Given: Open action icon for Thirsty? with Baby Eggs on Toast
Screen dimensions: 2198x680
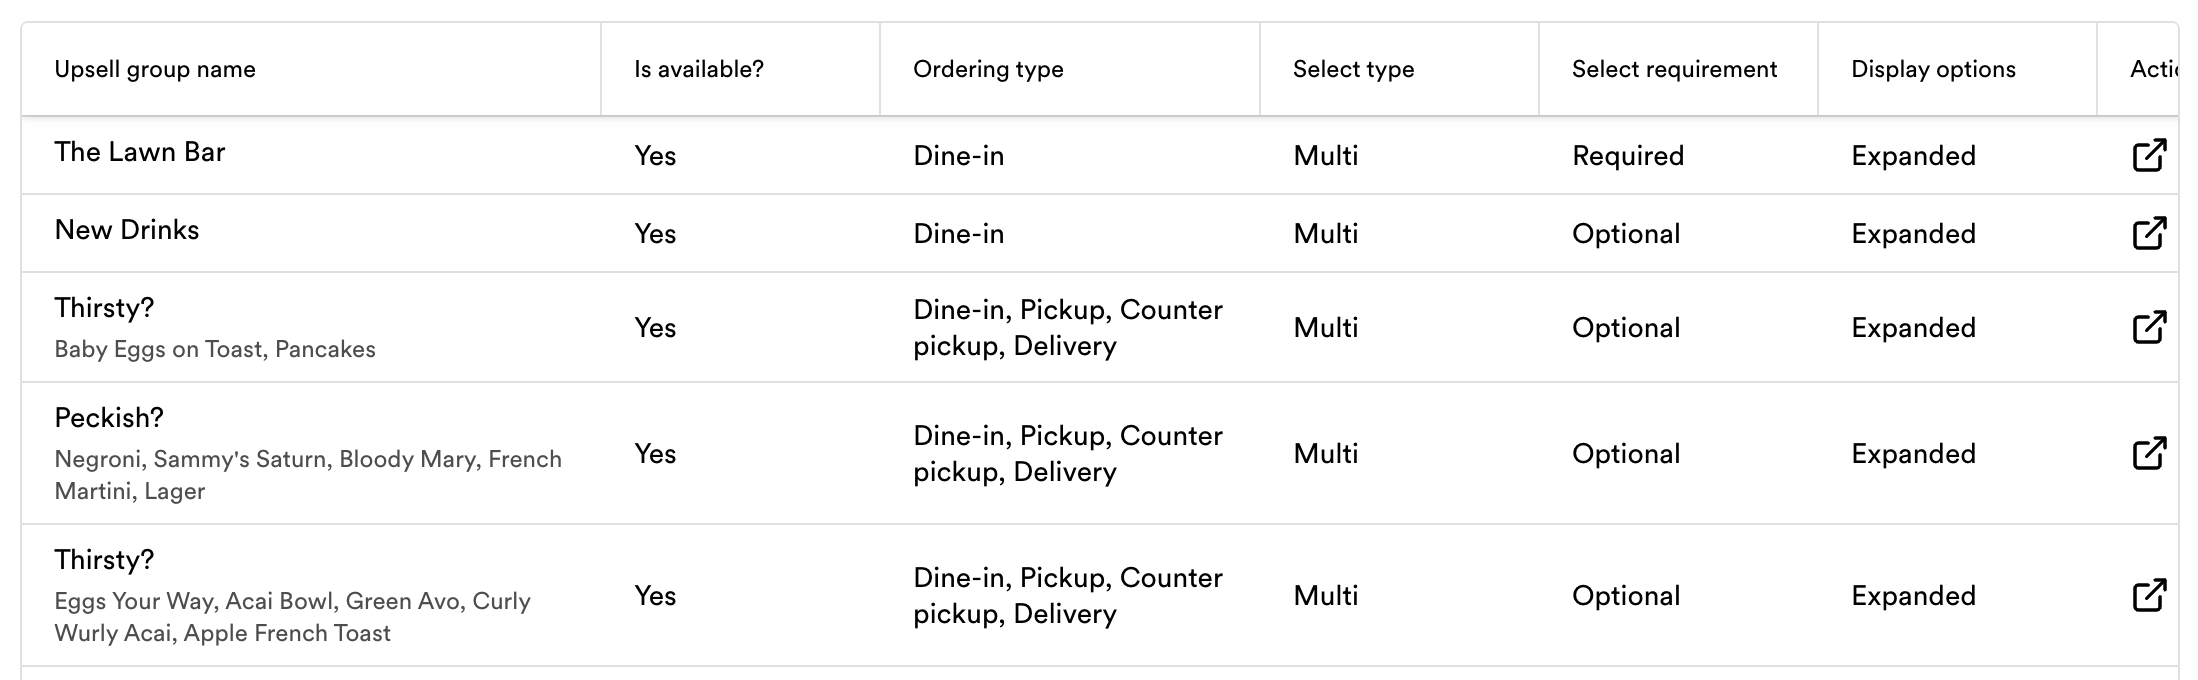Looking at the screenshot, I should pyautogui.click(x=2149, y=327).
